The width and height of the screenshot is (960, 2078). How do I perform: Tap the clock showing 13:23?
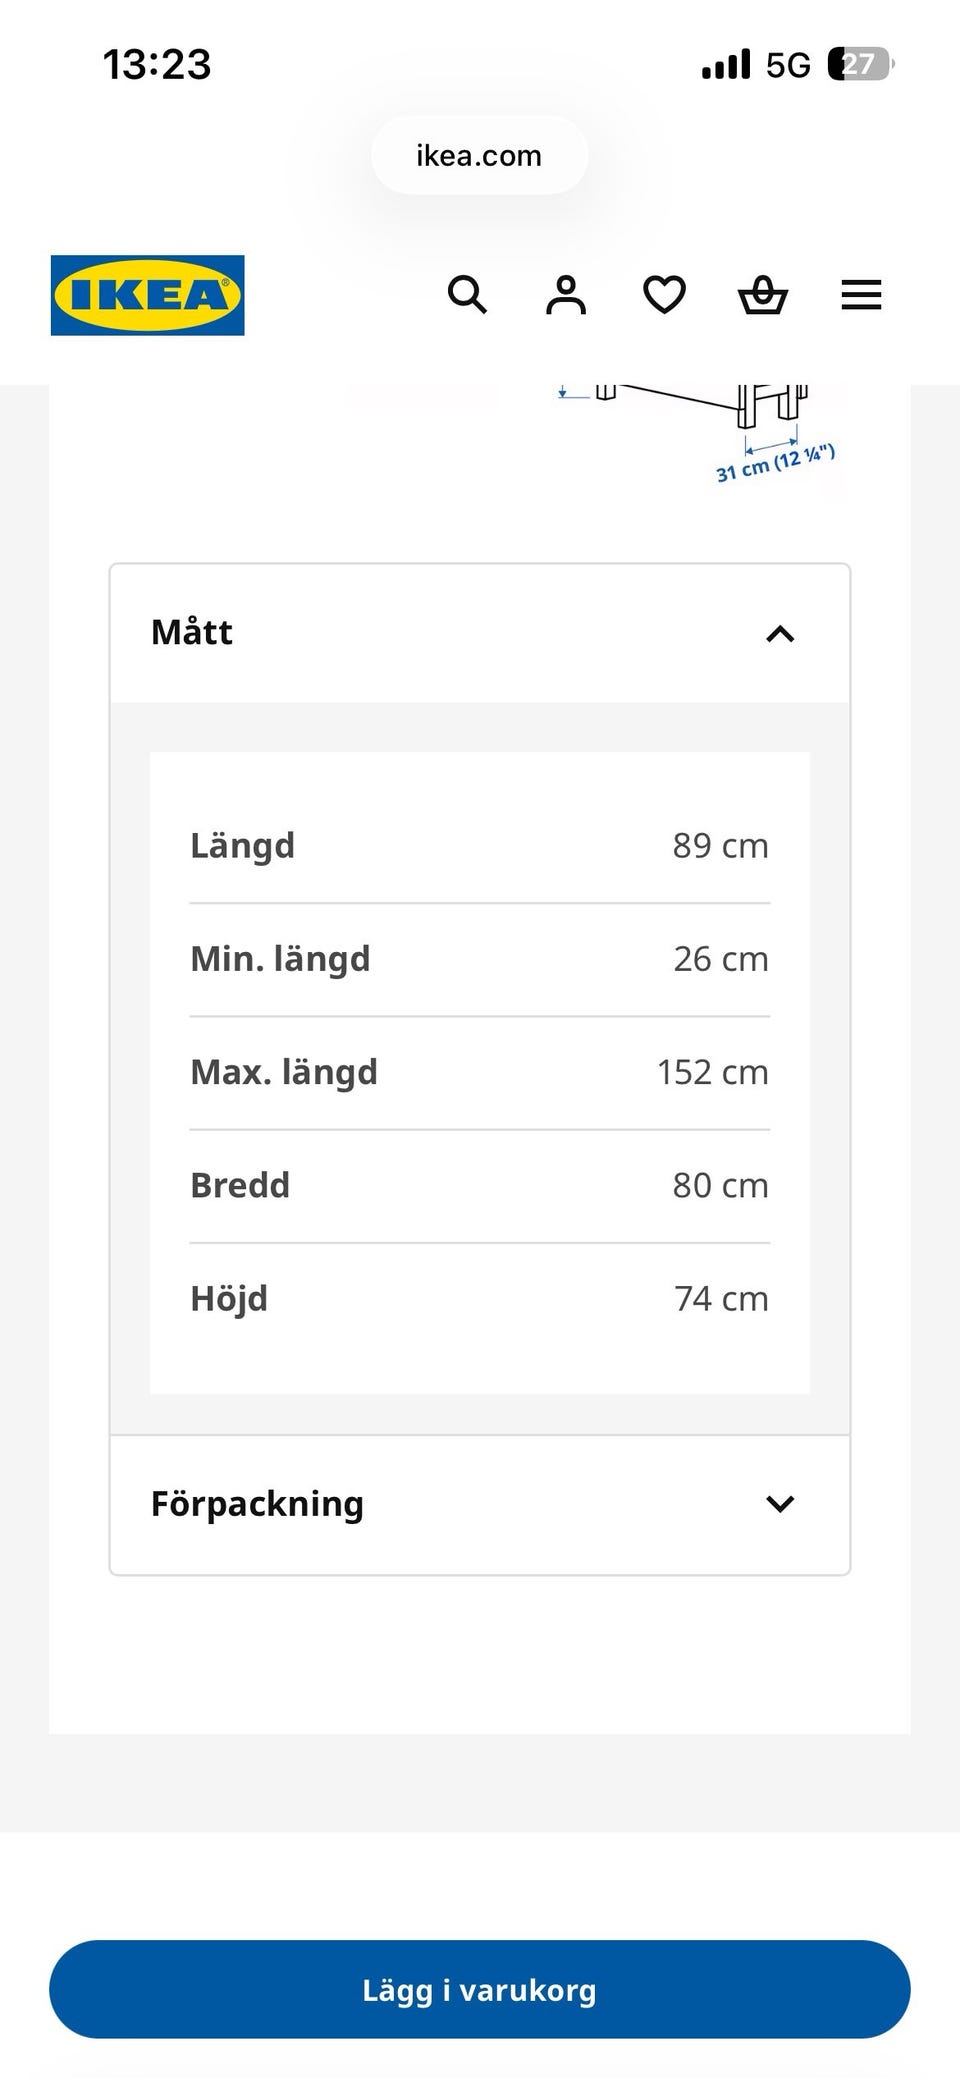click(x=157, y=65)
